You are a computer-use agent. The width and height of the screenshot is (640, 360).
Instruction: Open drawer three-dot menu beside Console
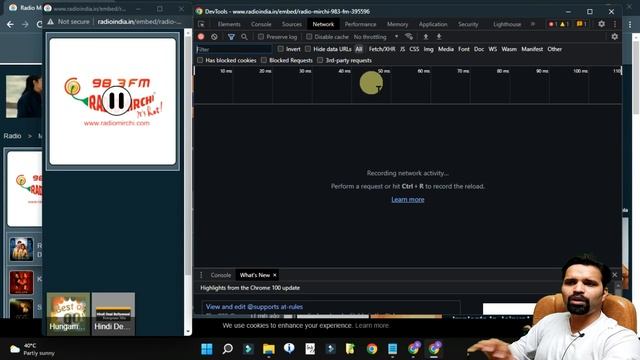201,275
